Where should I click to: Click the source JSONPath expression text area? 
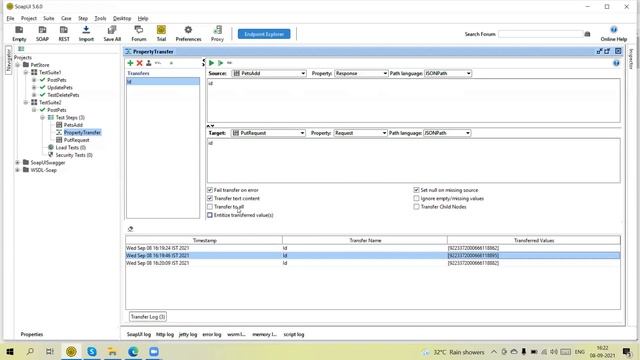tap(414, 100)
